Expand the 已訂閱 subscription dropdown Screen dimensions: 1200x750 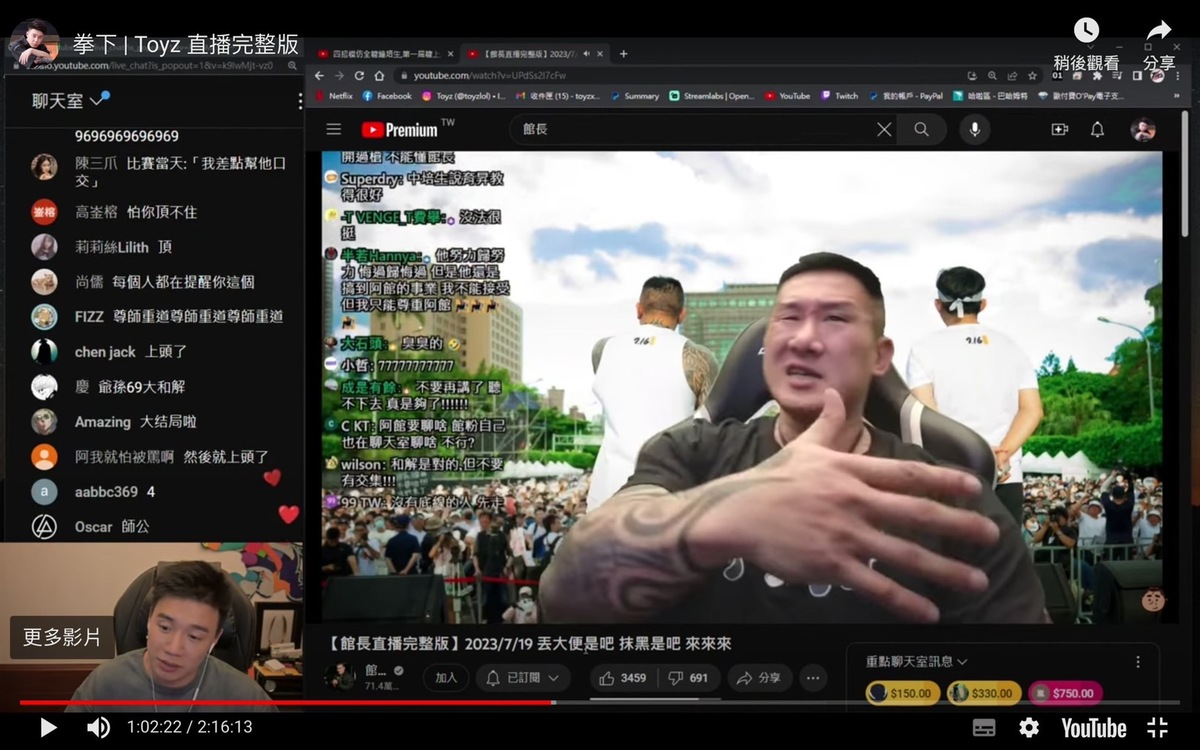click(x=523, y=677)
